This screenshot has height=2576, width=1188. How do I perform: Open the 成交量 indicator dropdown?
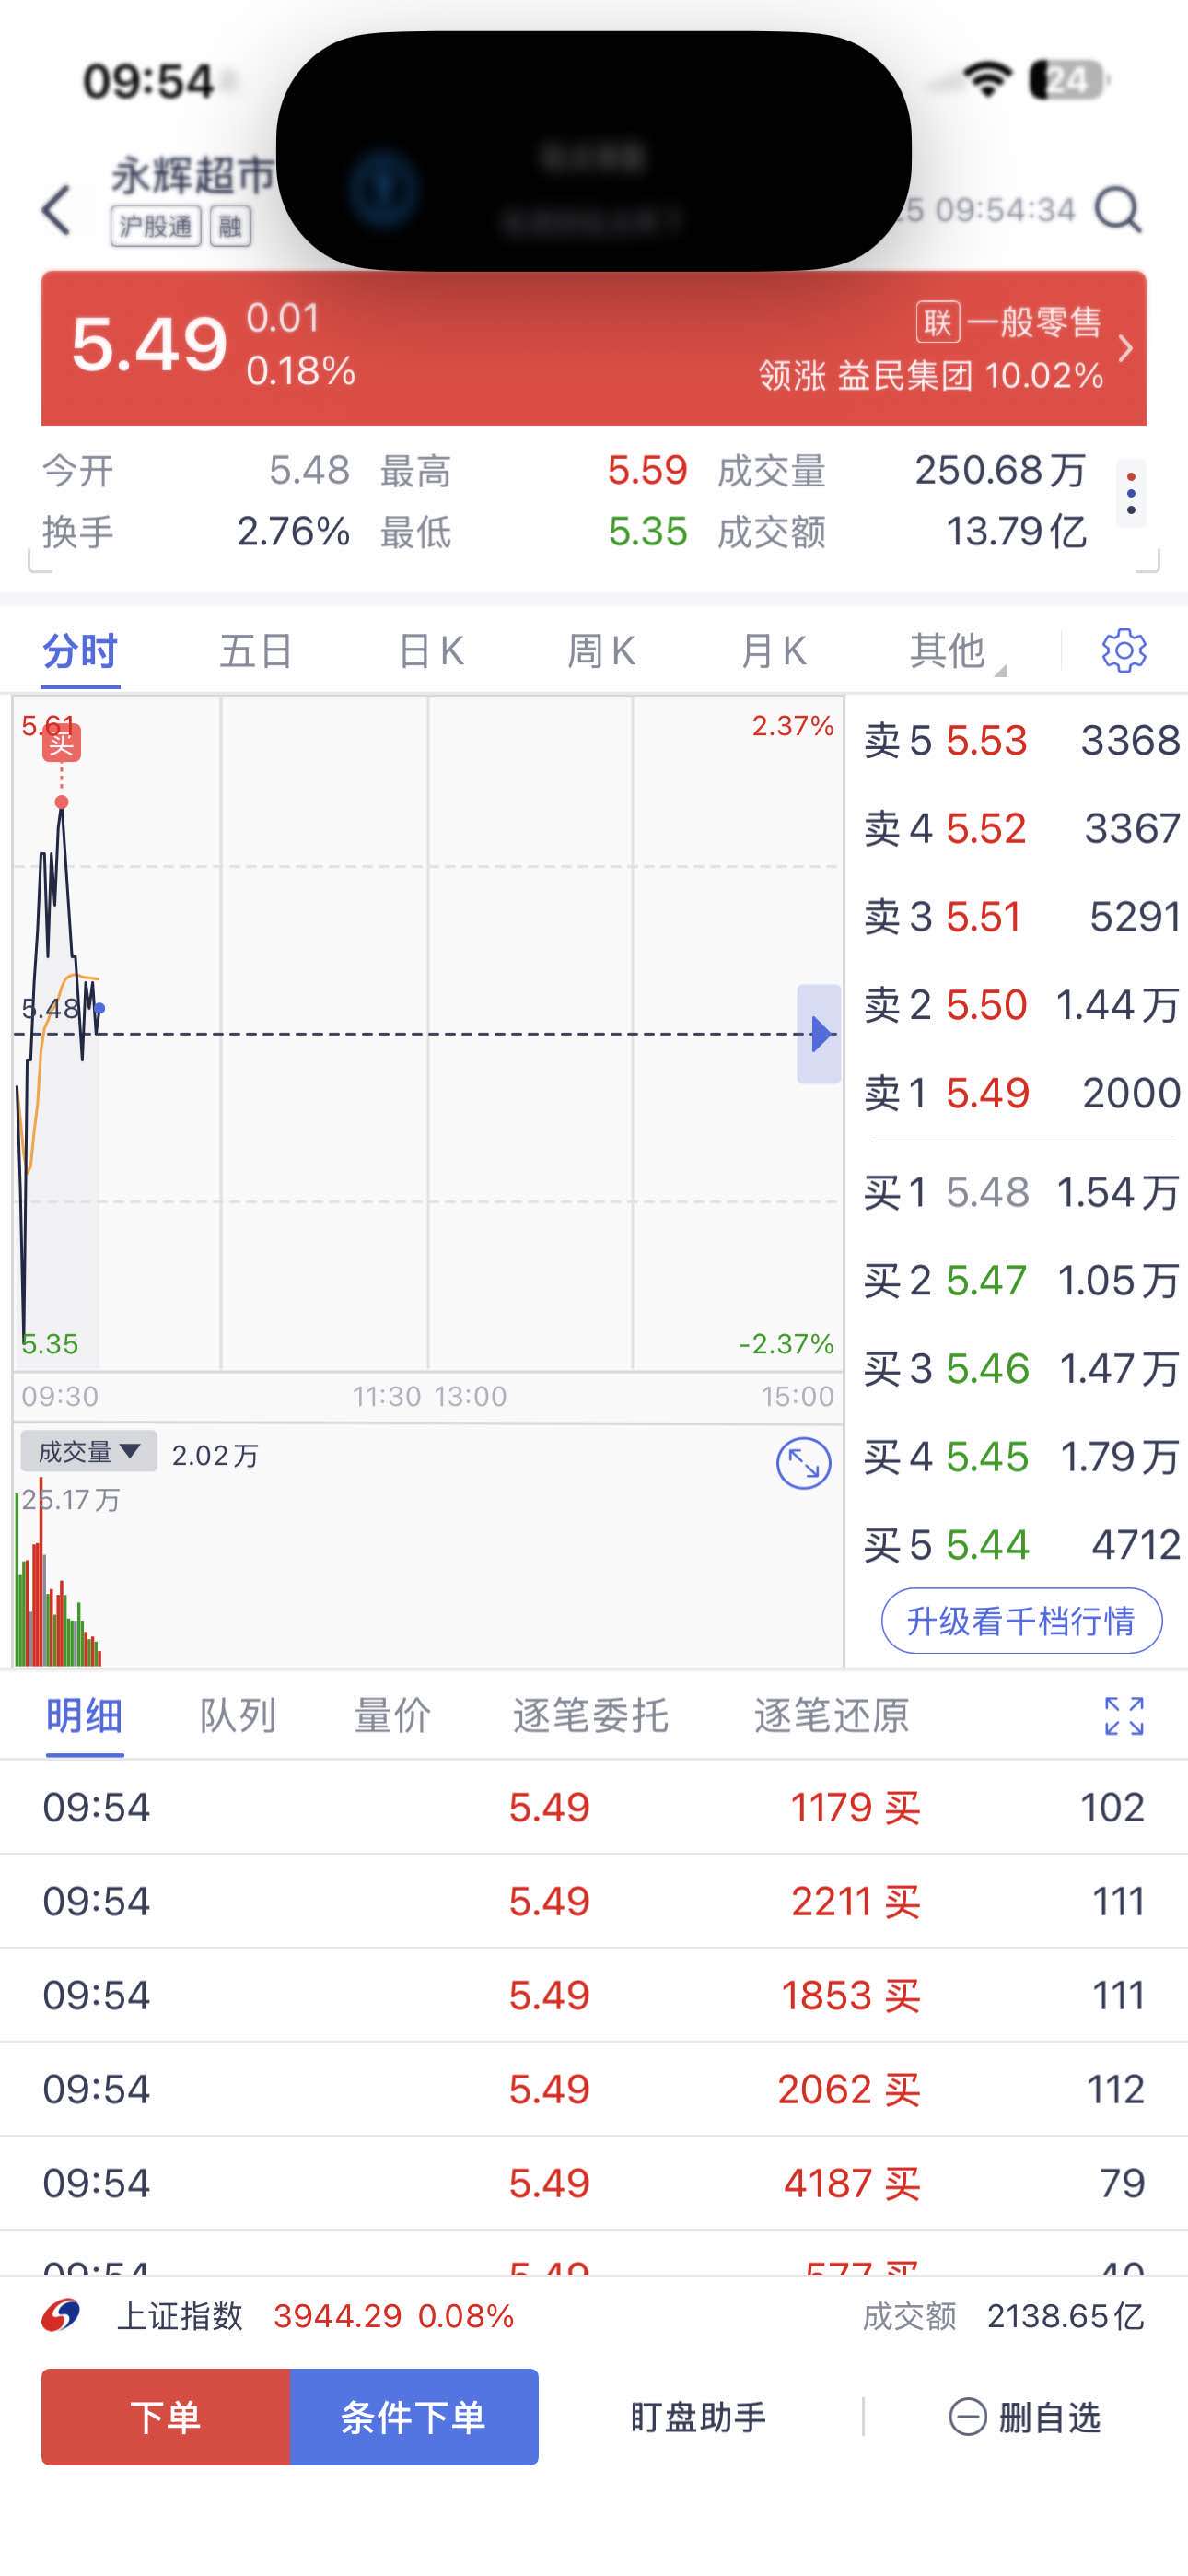point(88,1451)
